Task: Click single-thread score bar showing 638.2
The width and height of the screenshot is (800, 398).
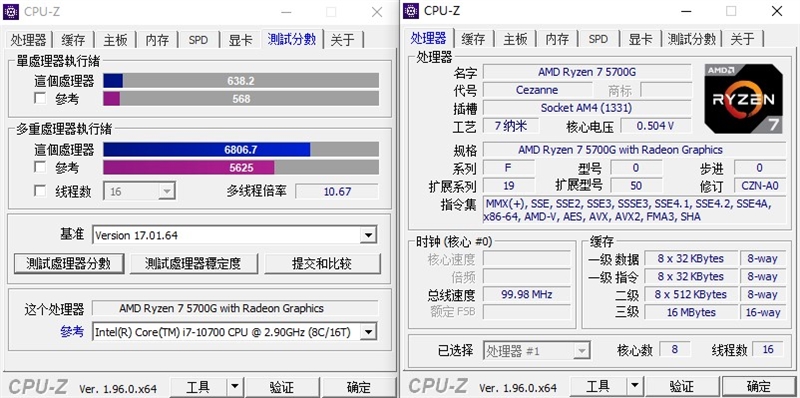Action: 241,81
